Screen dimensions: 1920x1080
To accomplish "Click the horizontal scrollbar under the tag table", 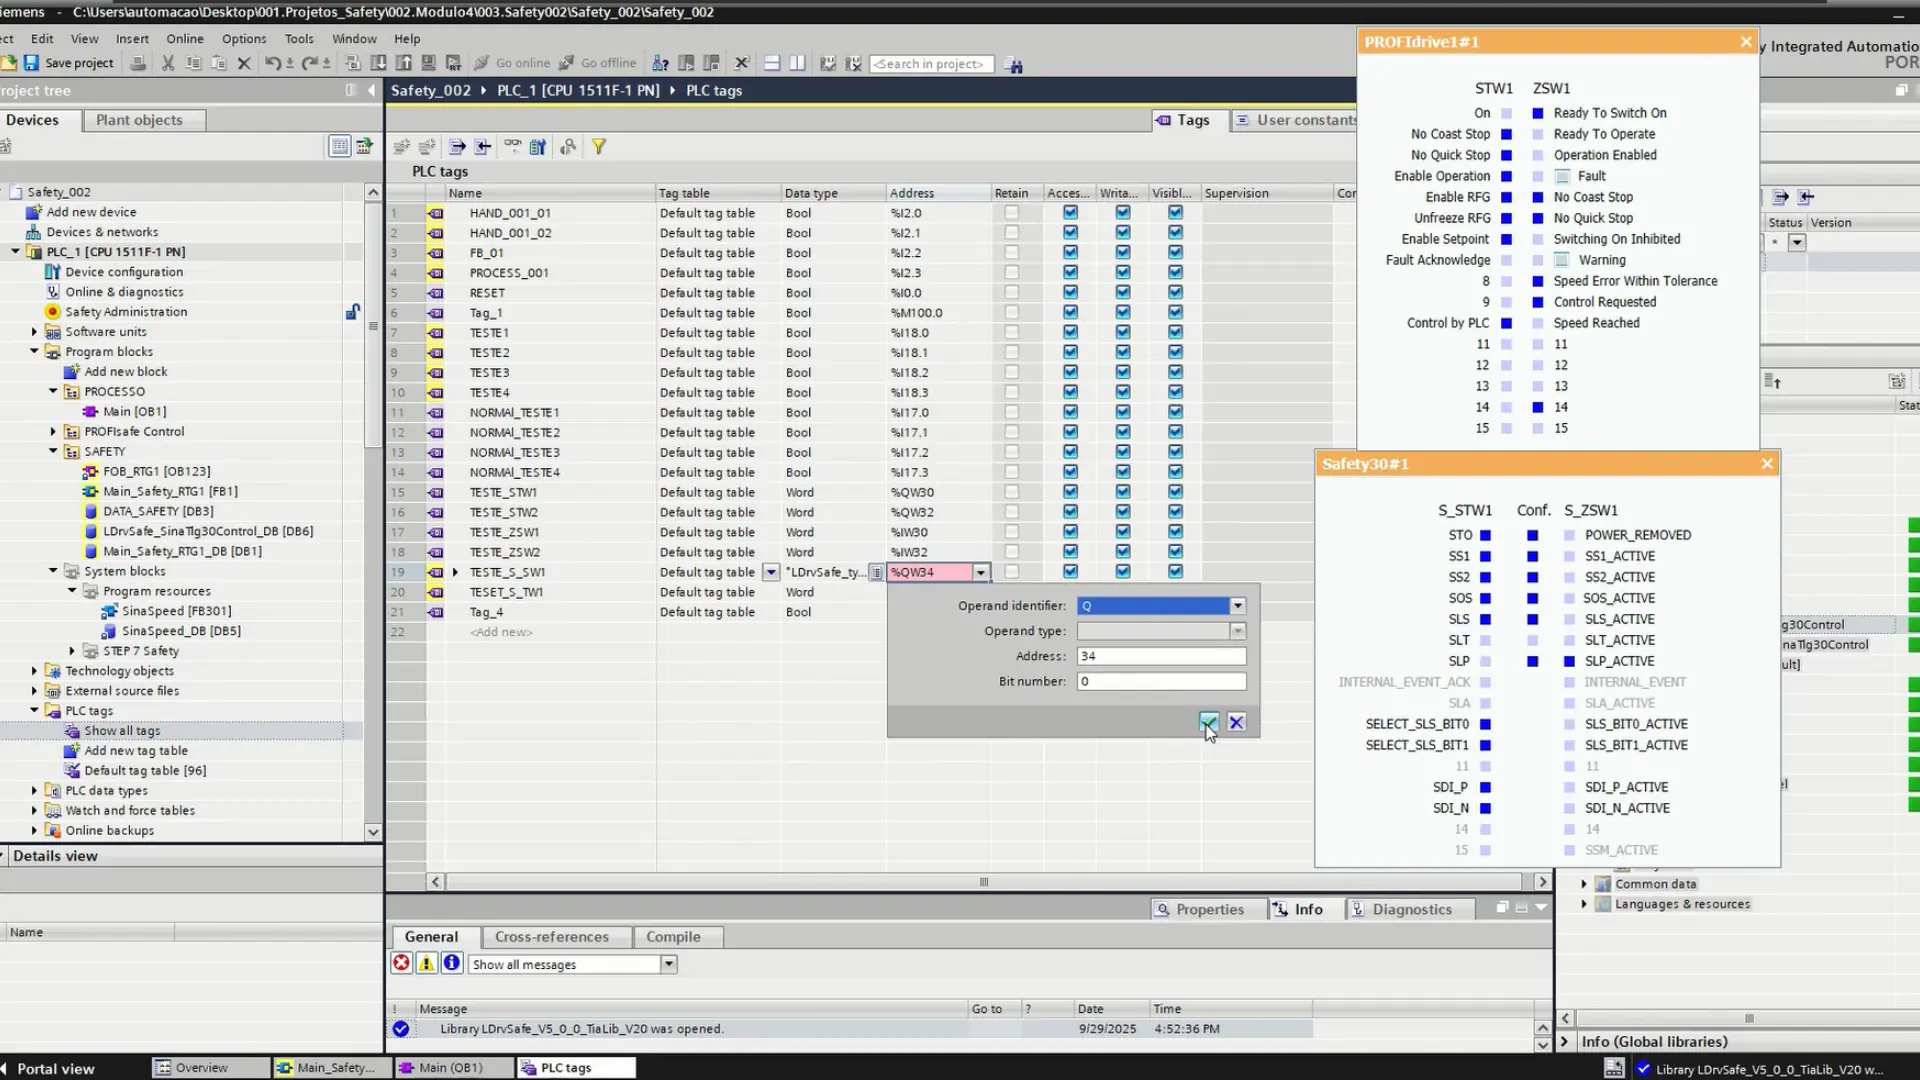I will pos(985,882).
